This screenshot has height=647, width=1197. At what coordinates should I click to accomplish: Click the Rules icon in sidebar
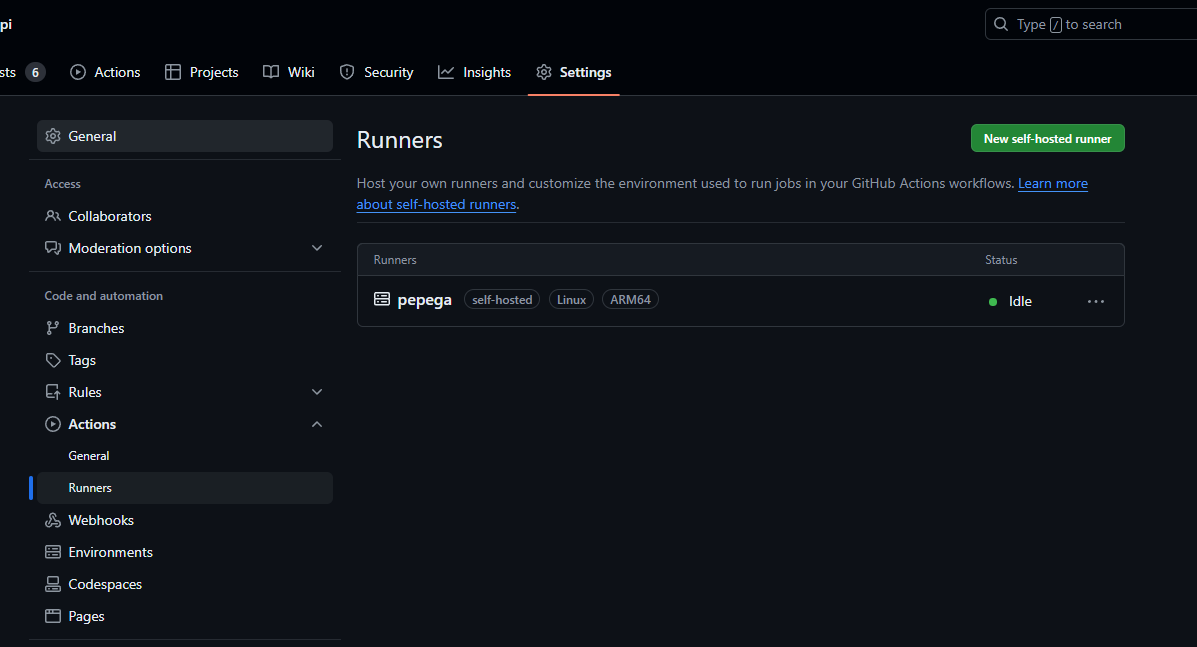pyautogui.click(x=53, y=392)
